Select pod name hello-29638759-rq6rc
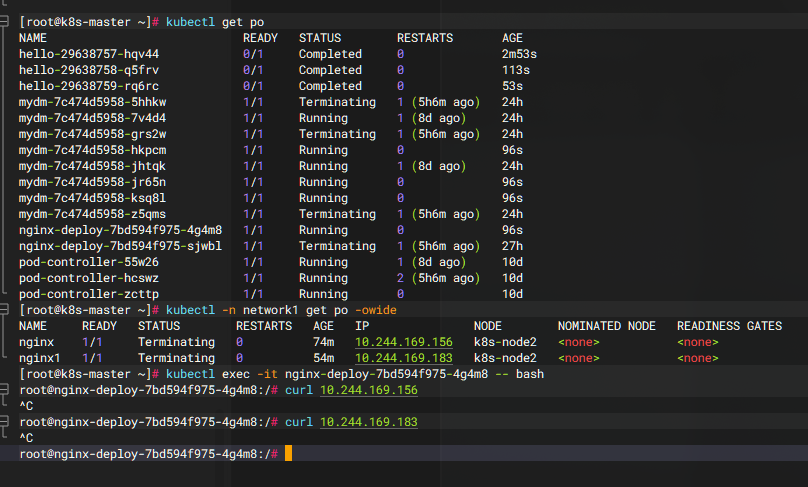Image resolution: width=808 pixels, height=487 pixels. [89, 86]
